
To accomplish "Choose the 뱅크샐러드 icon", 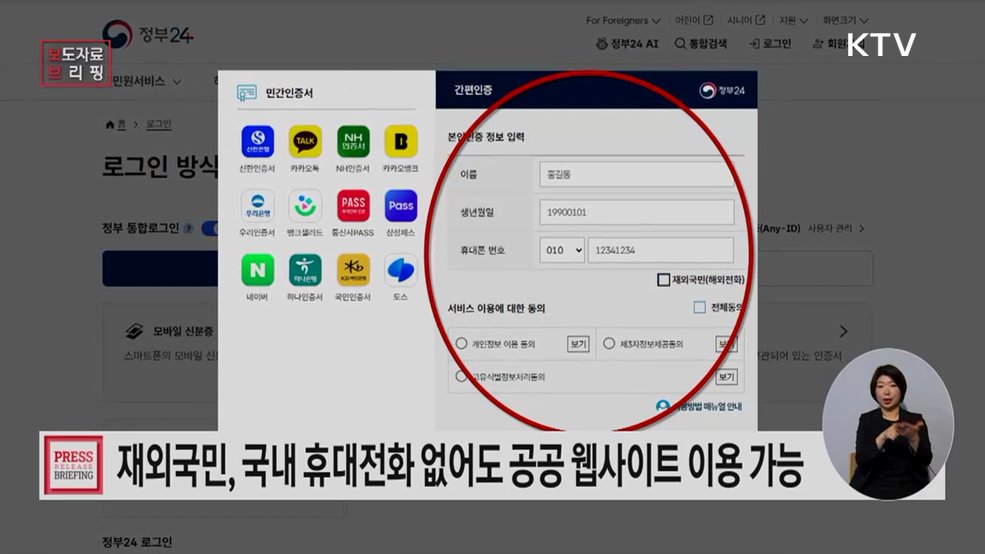I will click(305, 205).
